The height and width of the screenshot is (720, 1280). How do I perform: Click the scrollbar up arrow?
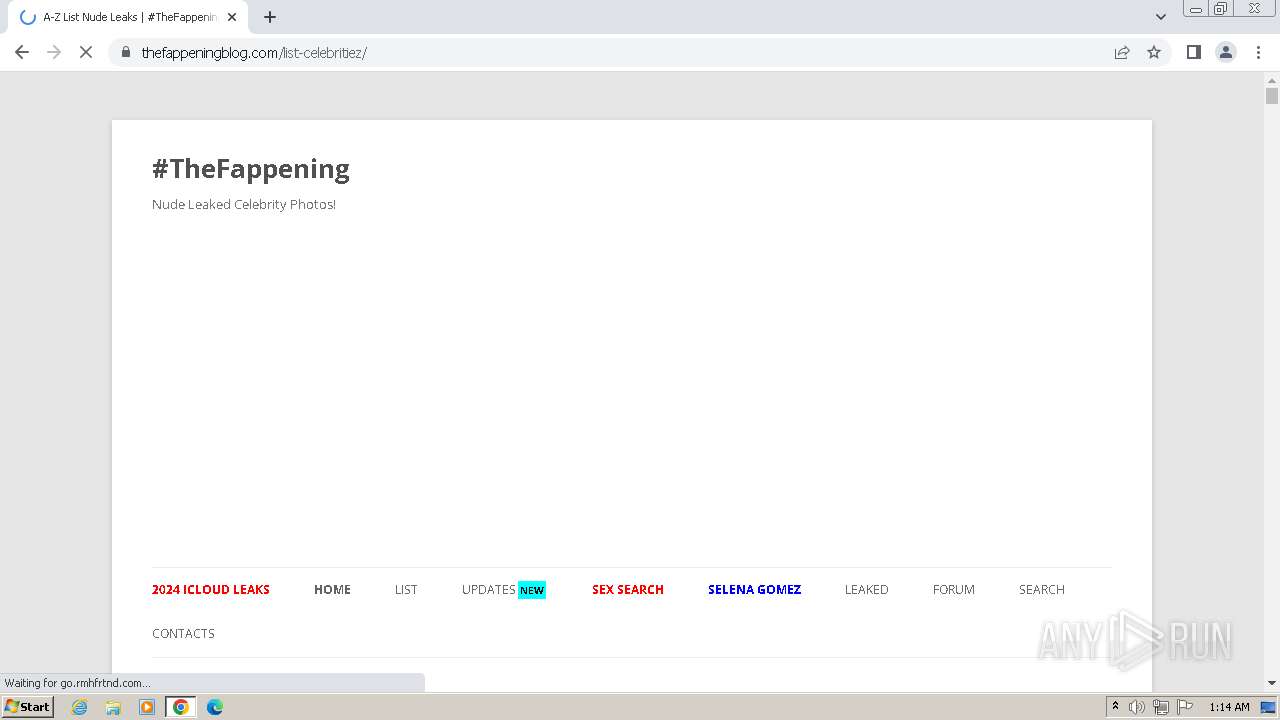point(1272,79)
